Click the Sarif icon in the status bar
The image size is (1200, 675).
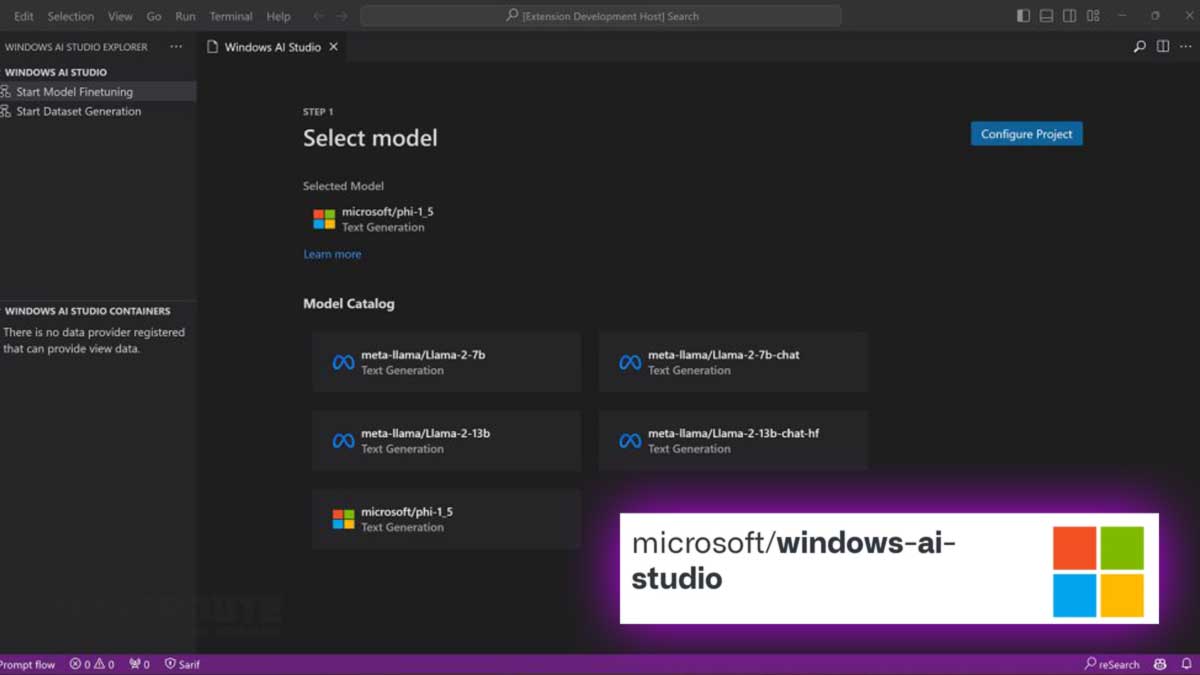(182, 664)
